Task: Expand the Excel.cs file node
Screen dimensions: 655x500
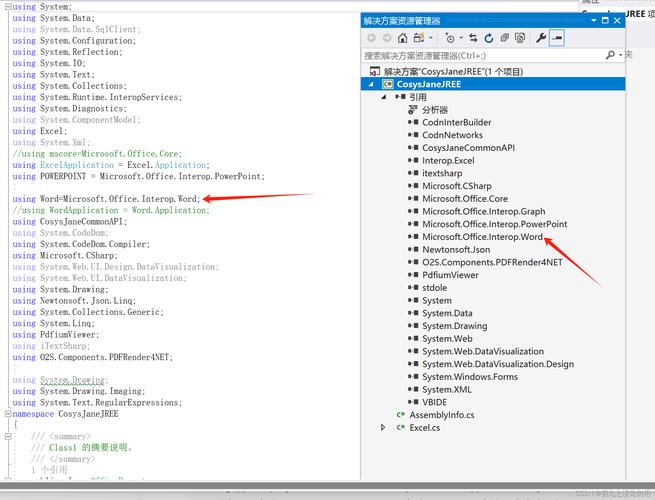Action: pos(384,427)
